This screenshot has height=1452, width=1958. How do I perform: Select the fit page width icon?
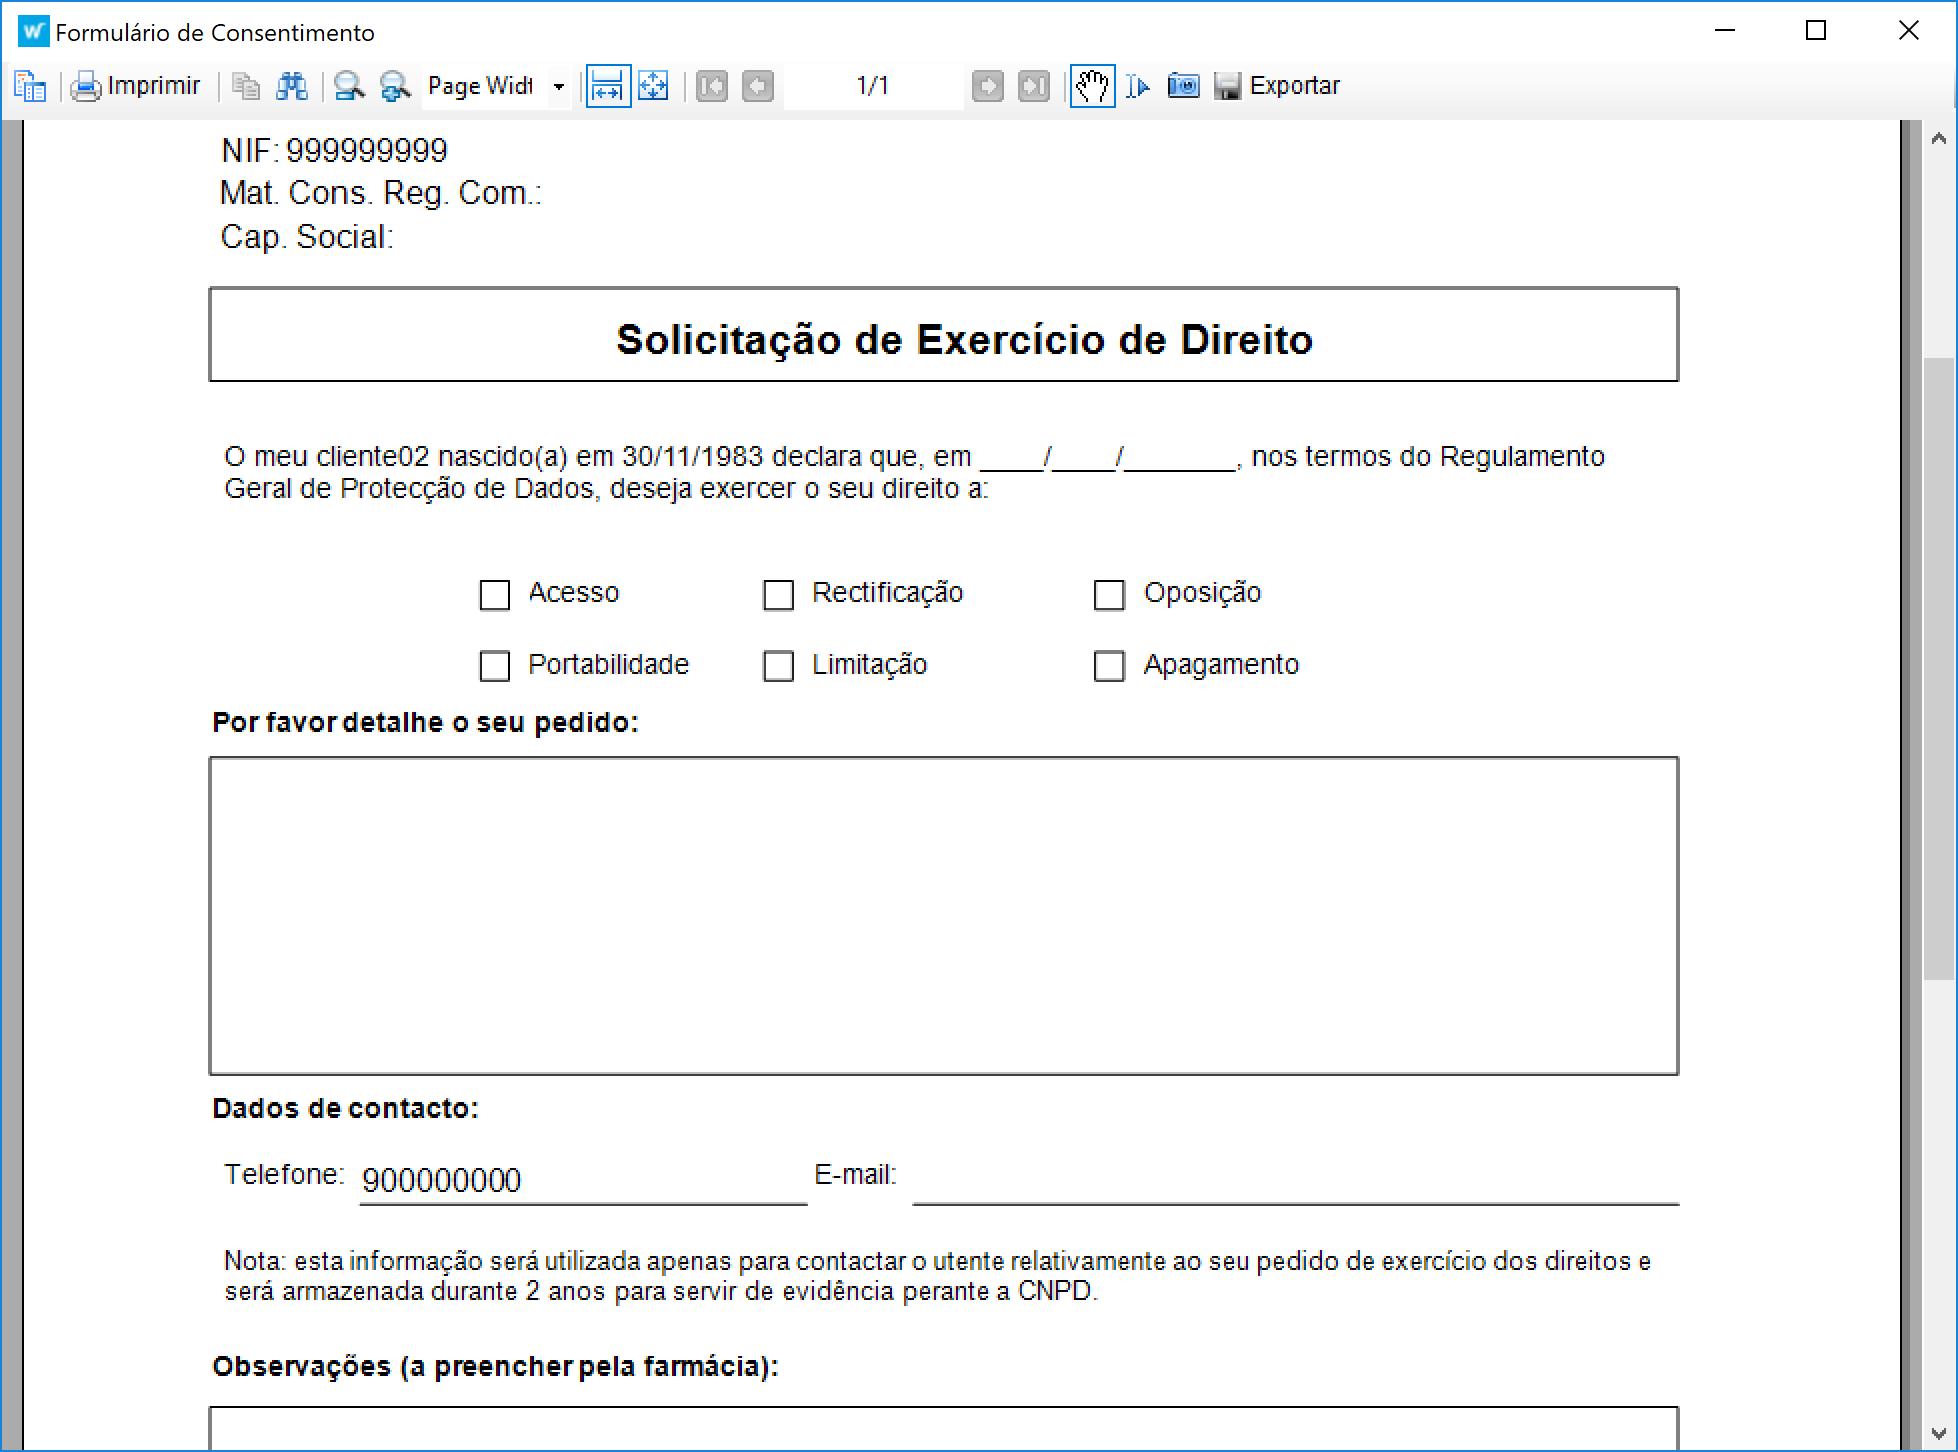(607, 86)
